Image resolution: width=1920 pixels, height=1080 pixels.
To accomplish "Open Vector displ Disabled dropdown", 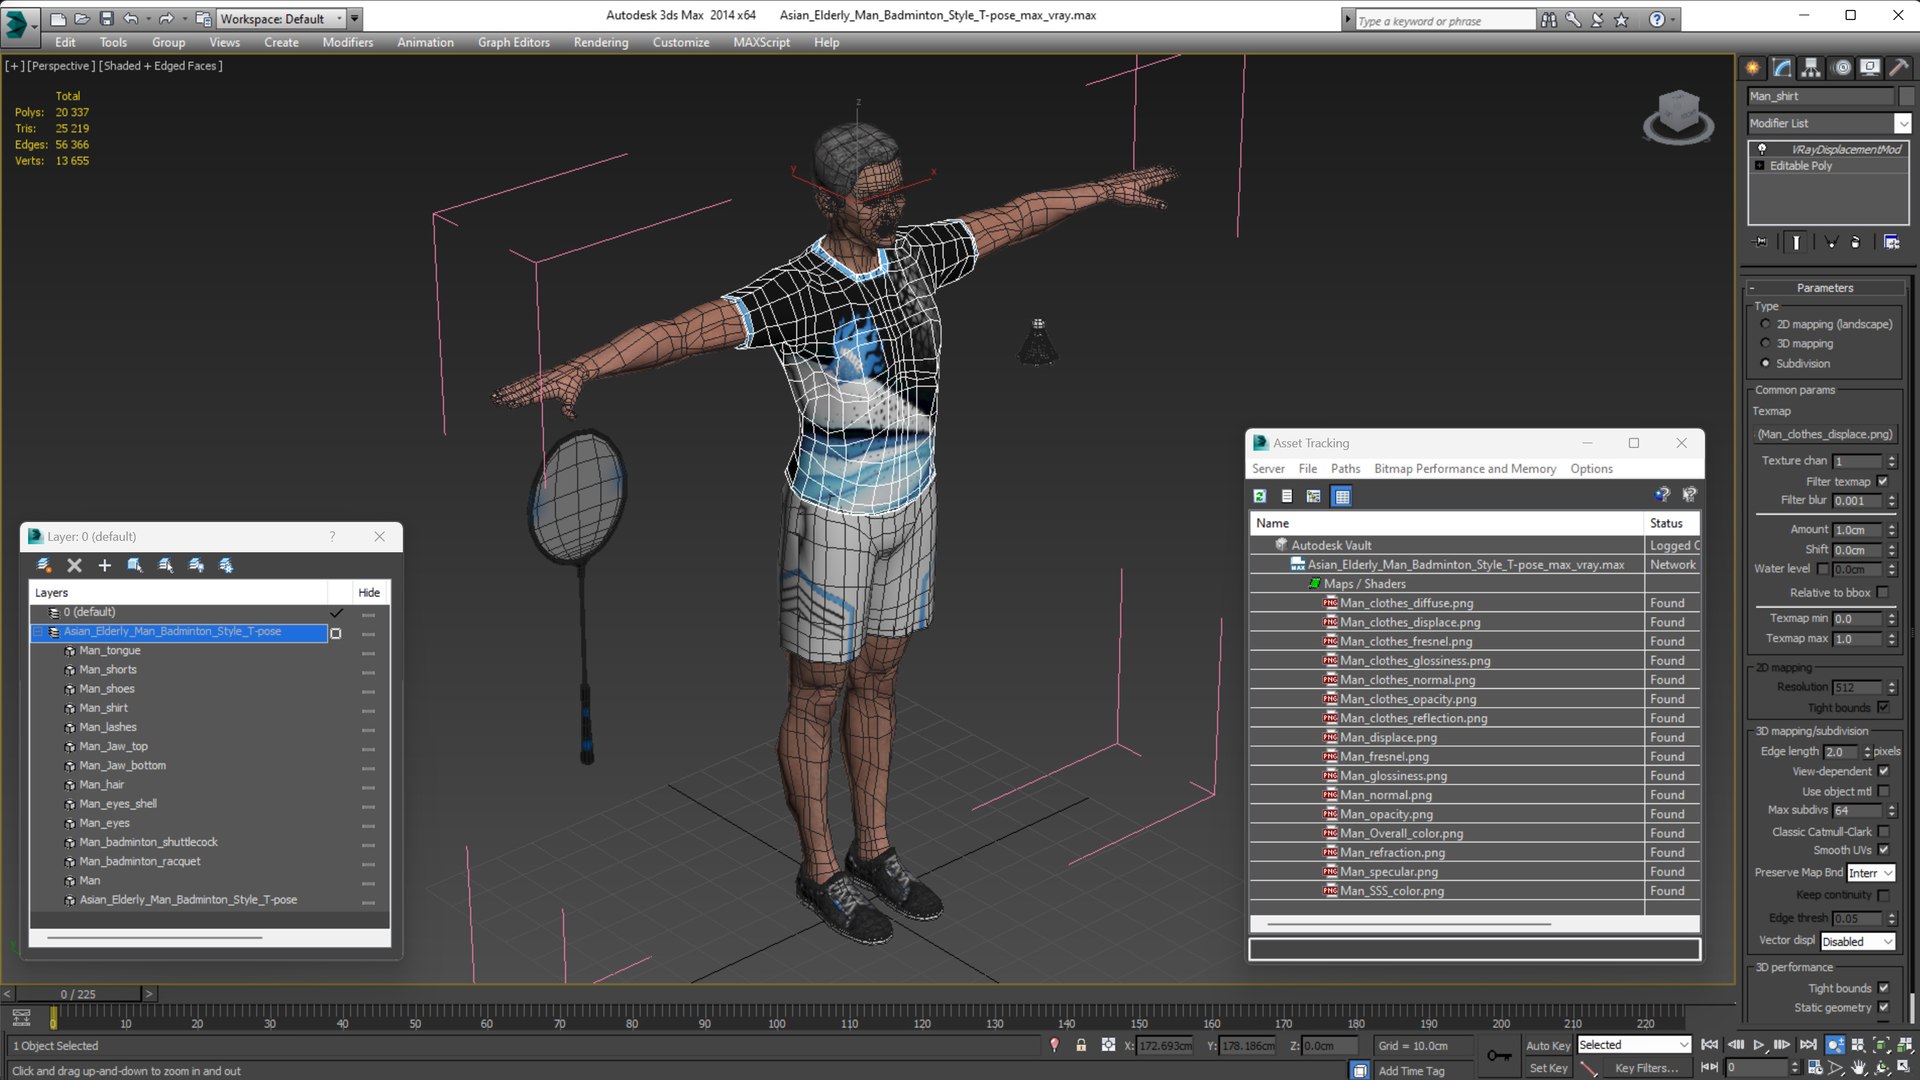I will [1857, 941].
